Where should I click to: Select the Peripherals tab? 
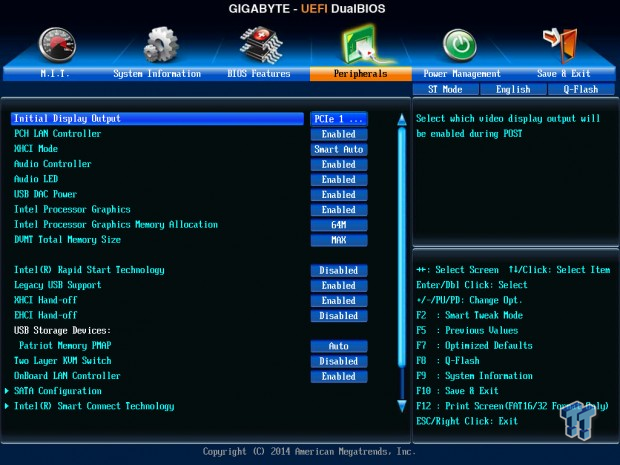(x=361, y=74)
